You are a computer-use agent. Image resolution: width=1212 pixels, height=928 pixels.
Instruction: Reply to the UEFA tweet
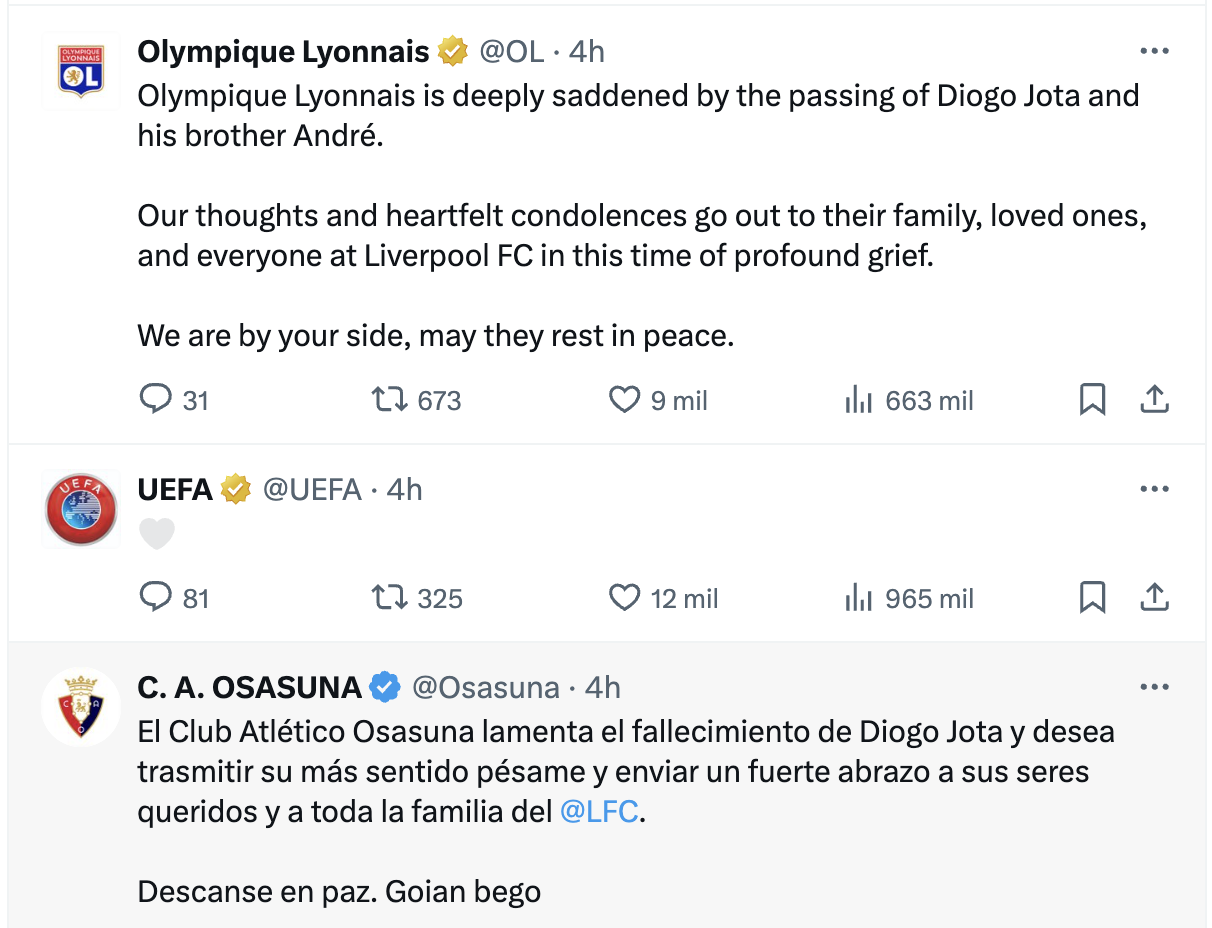tap(155, 598)
